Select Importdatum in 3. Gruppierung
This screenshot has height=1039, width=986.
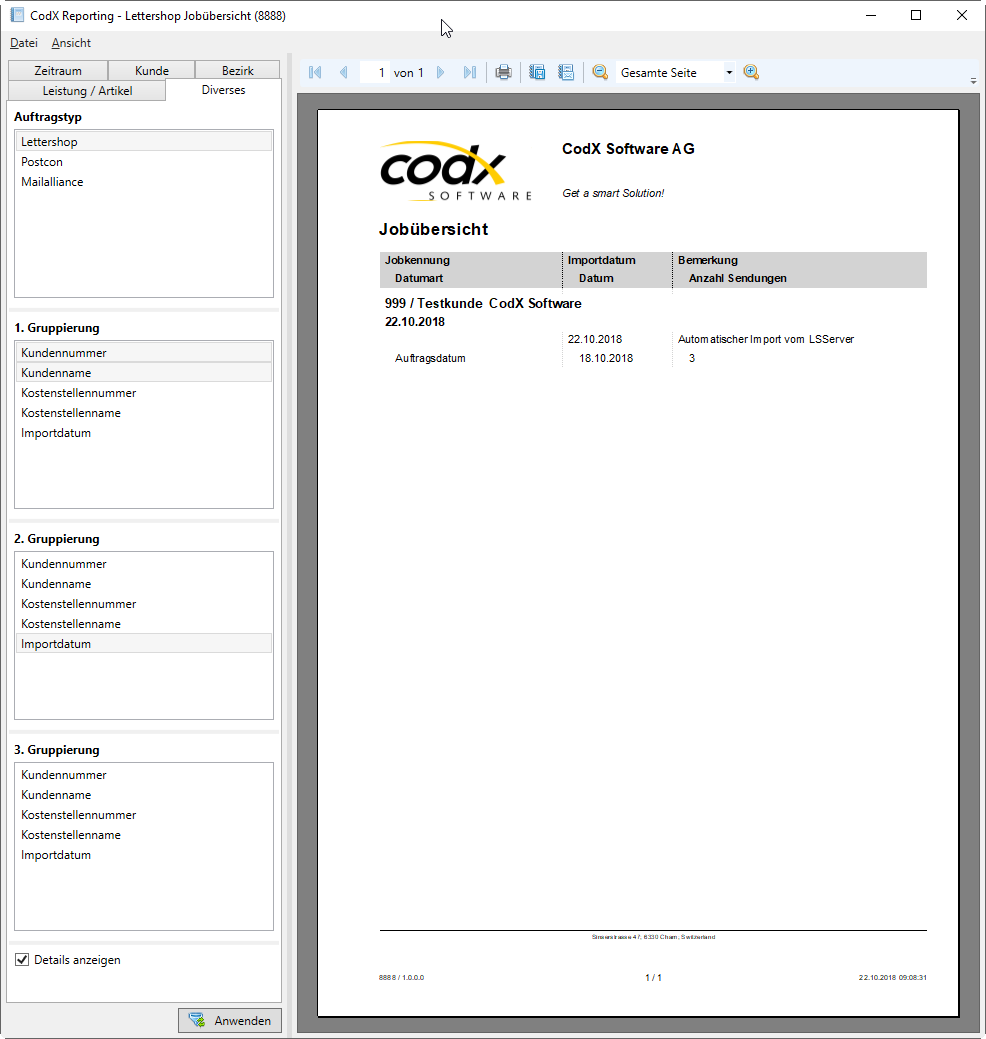[x=144, y=855]
